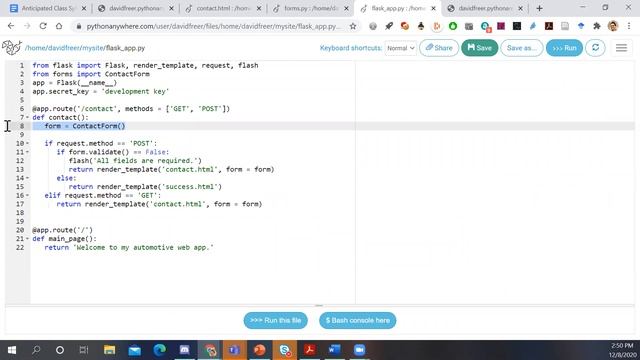Click the circular refresh icon beside Run

point(596,48)
